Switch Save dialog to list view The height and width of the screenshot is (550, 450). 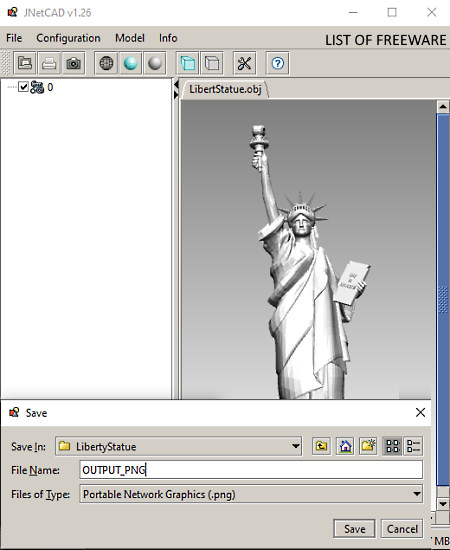click(392, 446)
